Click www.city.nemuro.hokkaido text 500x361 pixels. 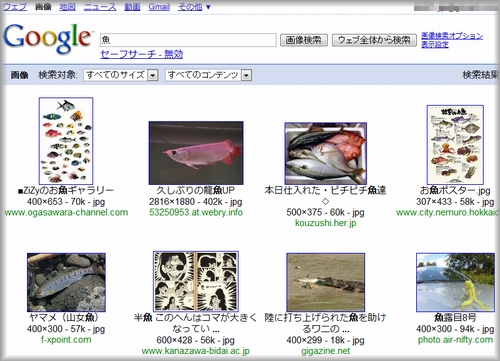[x=447, y=212]
